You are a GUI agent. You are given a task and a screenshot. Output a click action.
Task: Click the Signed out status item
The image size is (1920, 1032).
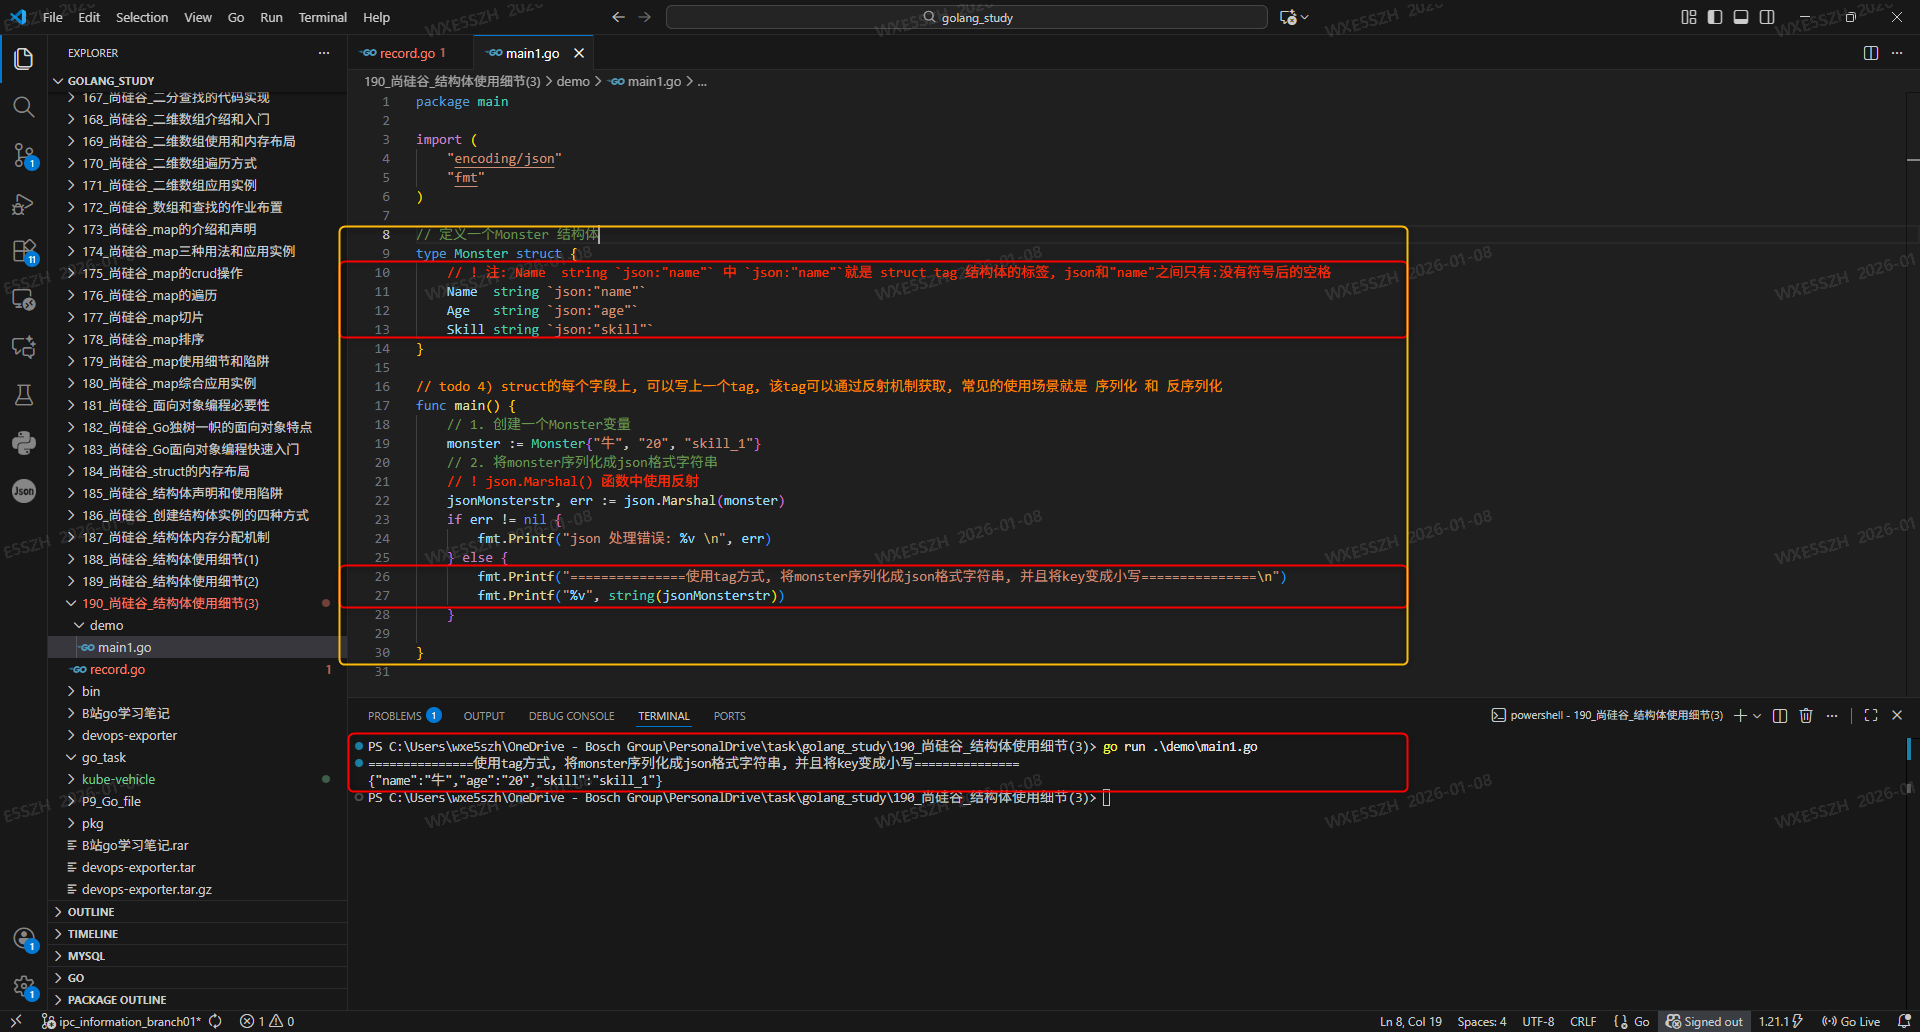1705,1021
